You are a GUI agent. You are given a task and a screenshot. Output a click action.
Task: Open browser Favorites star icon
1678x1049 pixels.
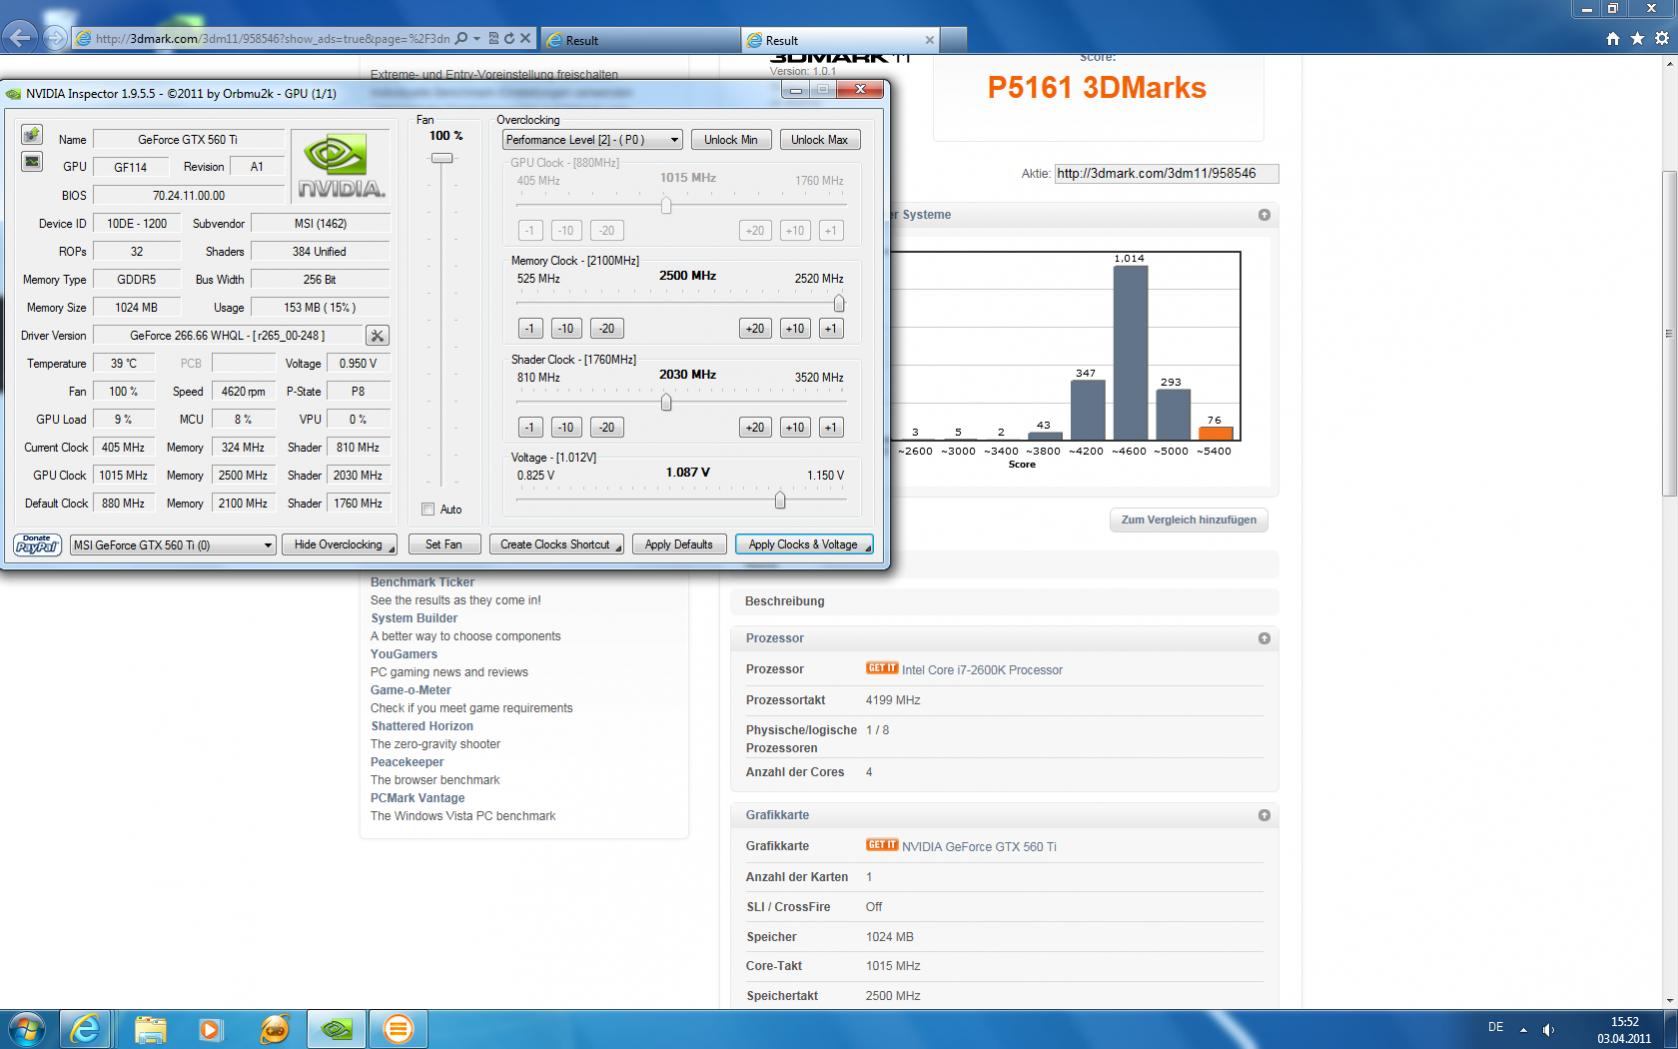click(1637, 39)
